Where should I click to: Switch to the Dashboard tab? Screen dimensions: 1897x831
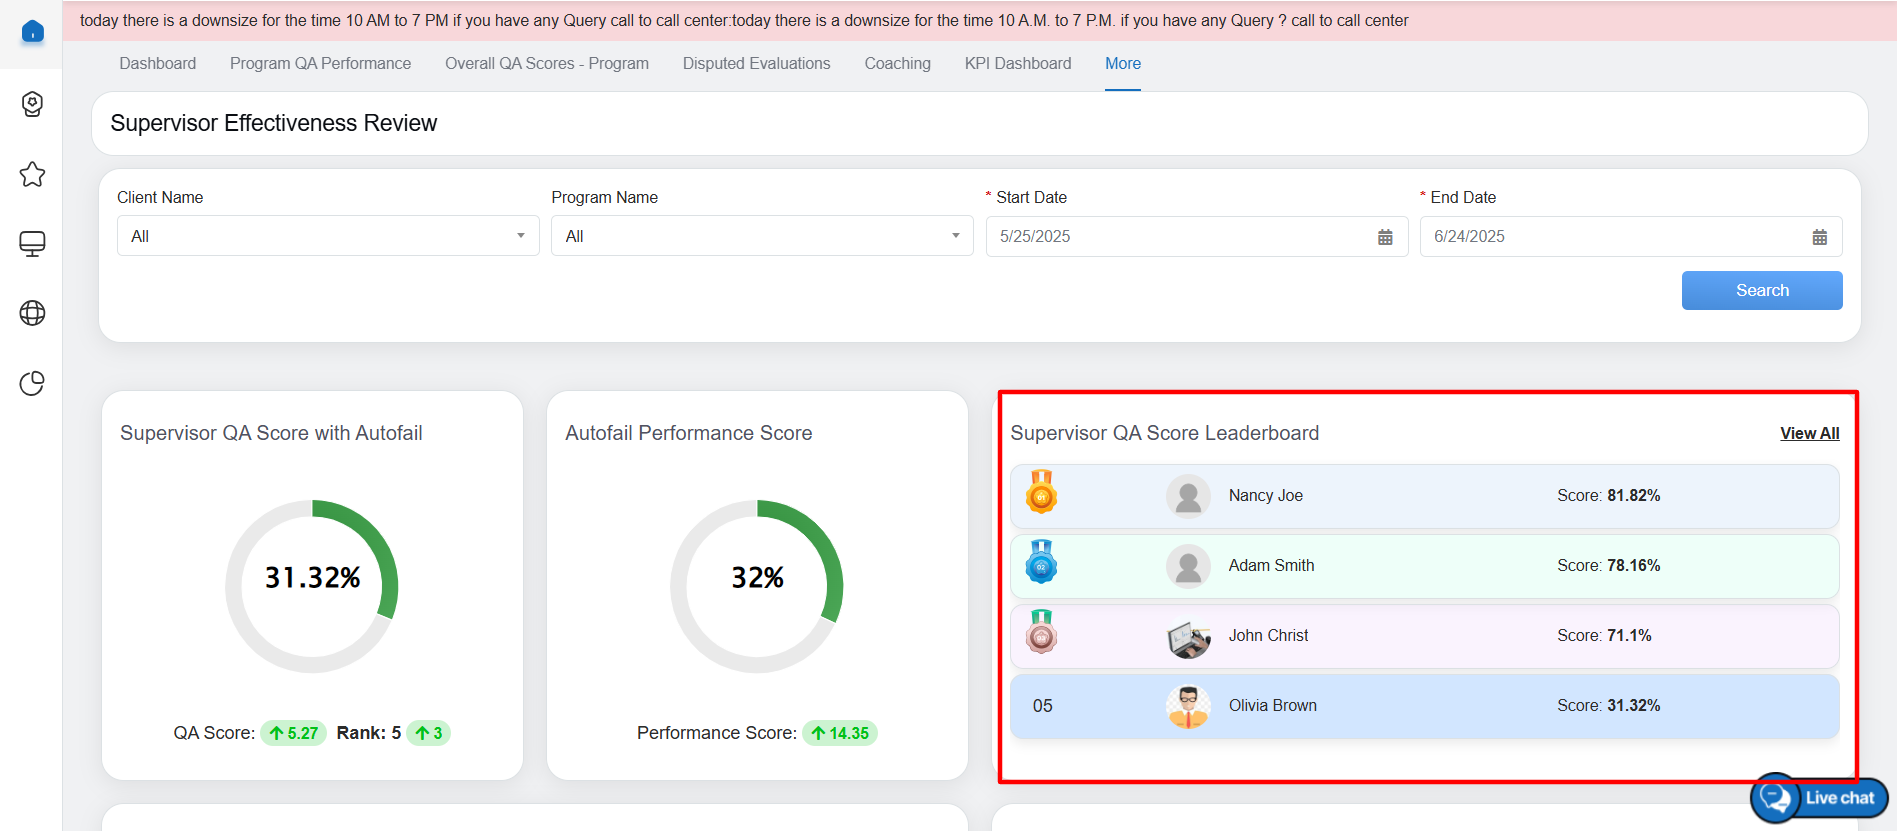coord(157,63)
